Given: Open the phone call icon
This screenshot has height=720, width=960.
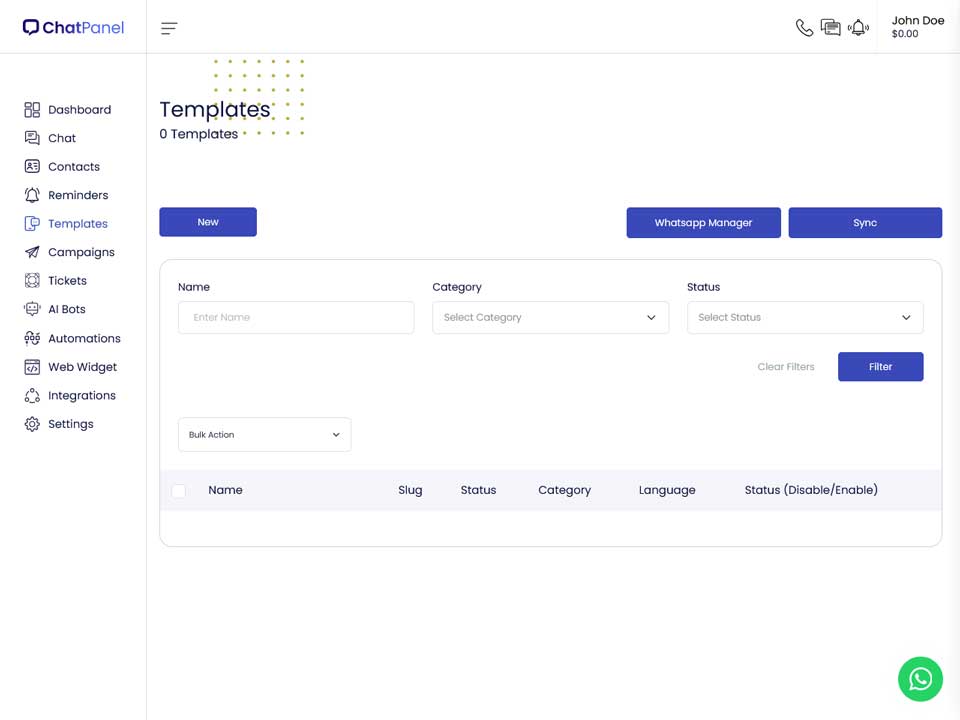Looking at the screenshot, I should click(804, 28).
